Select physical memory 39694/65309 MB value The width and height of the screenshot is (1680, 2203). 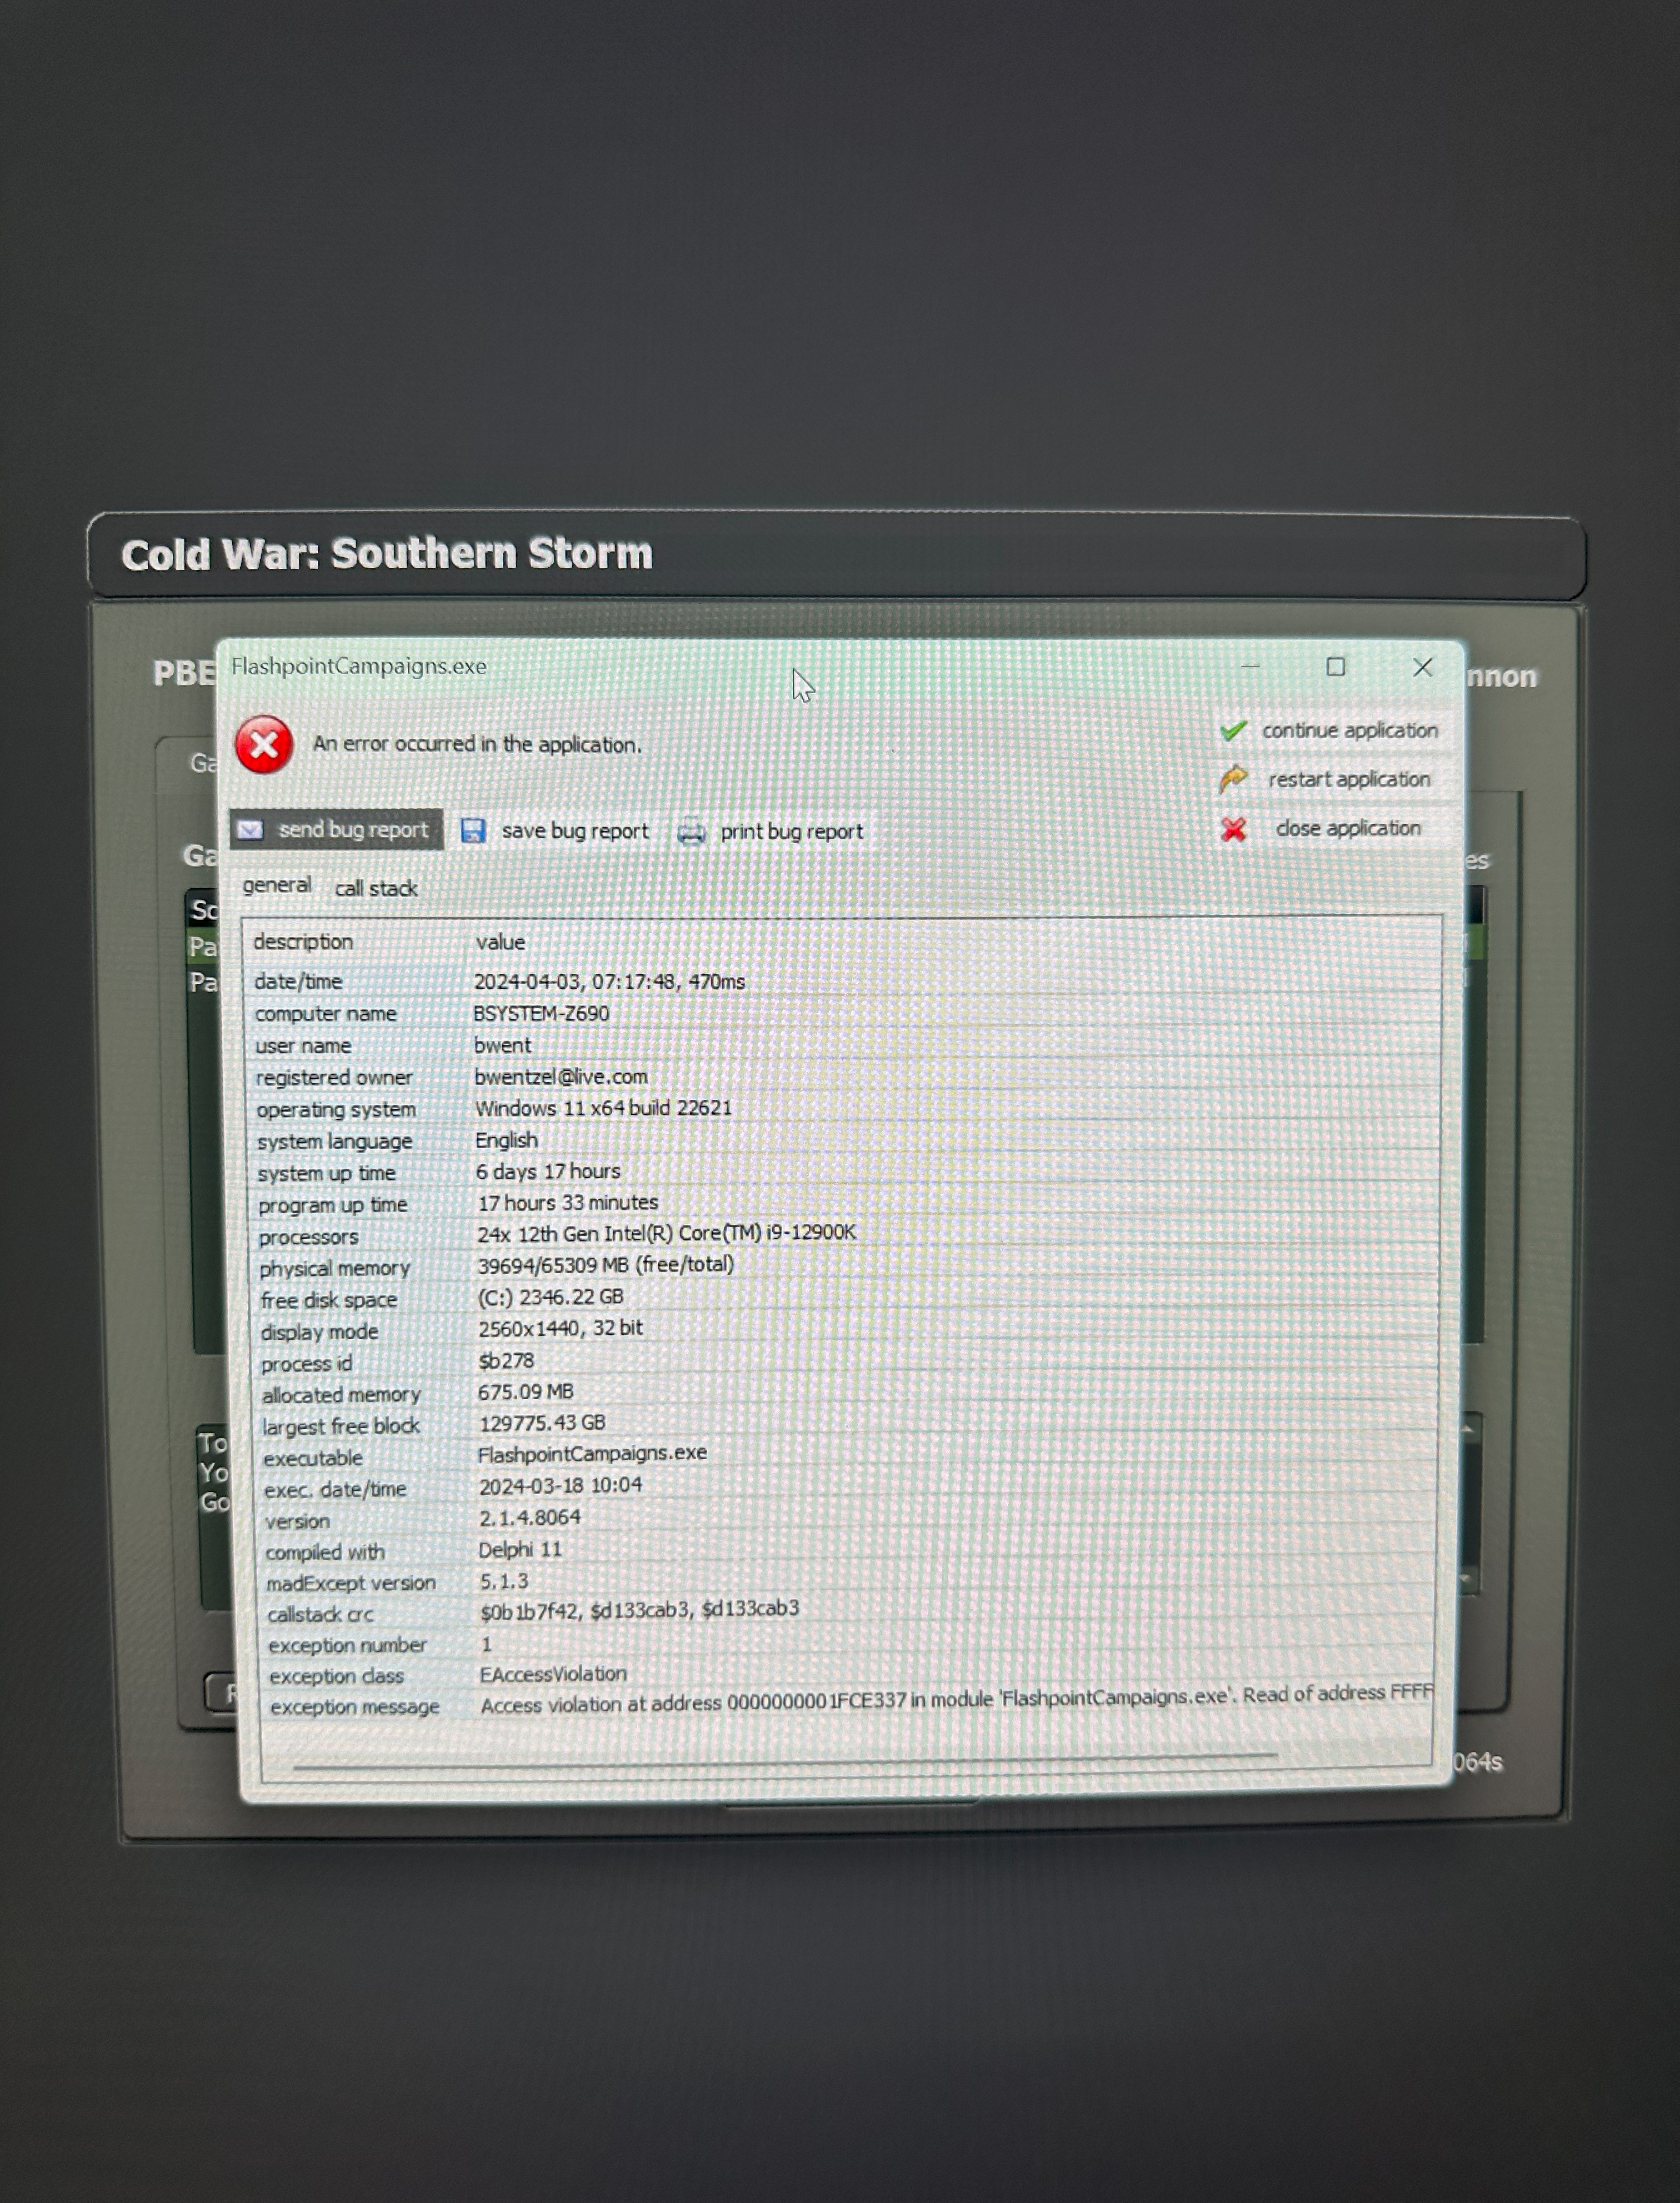605,1265
